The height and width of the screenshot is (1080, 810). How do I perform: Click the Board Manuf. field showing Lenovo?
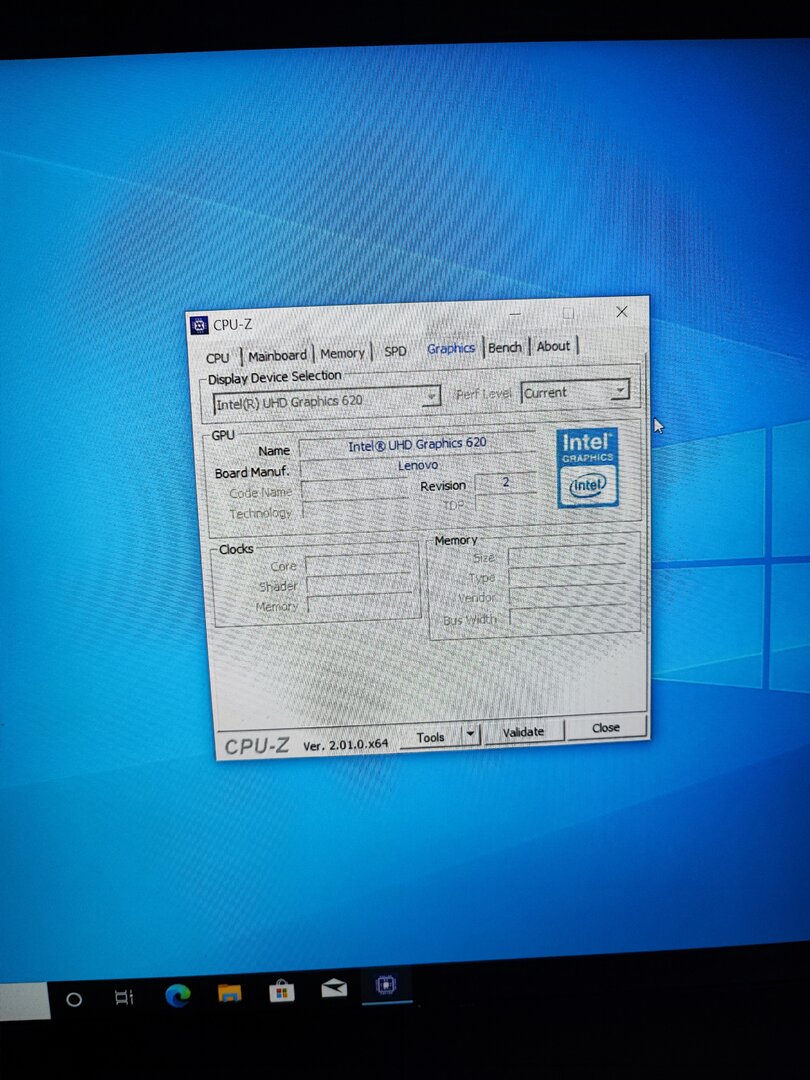click(417, 466)
